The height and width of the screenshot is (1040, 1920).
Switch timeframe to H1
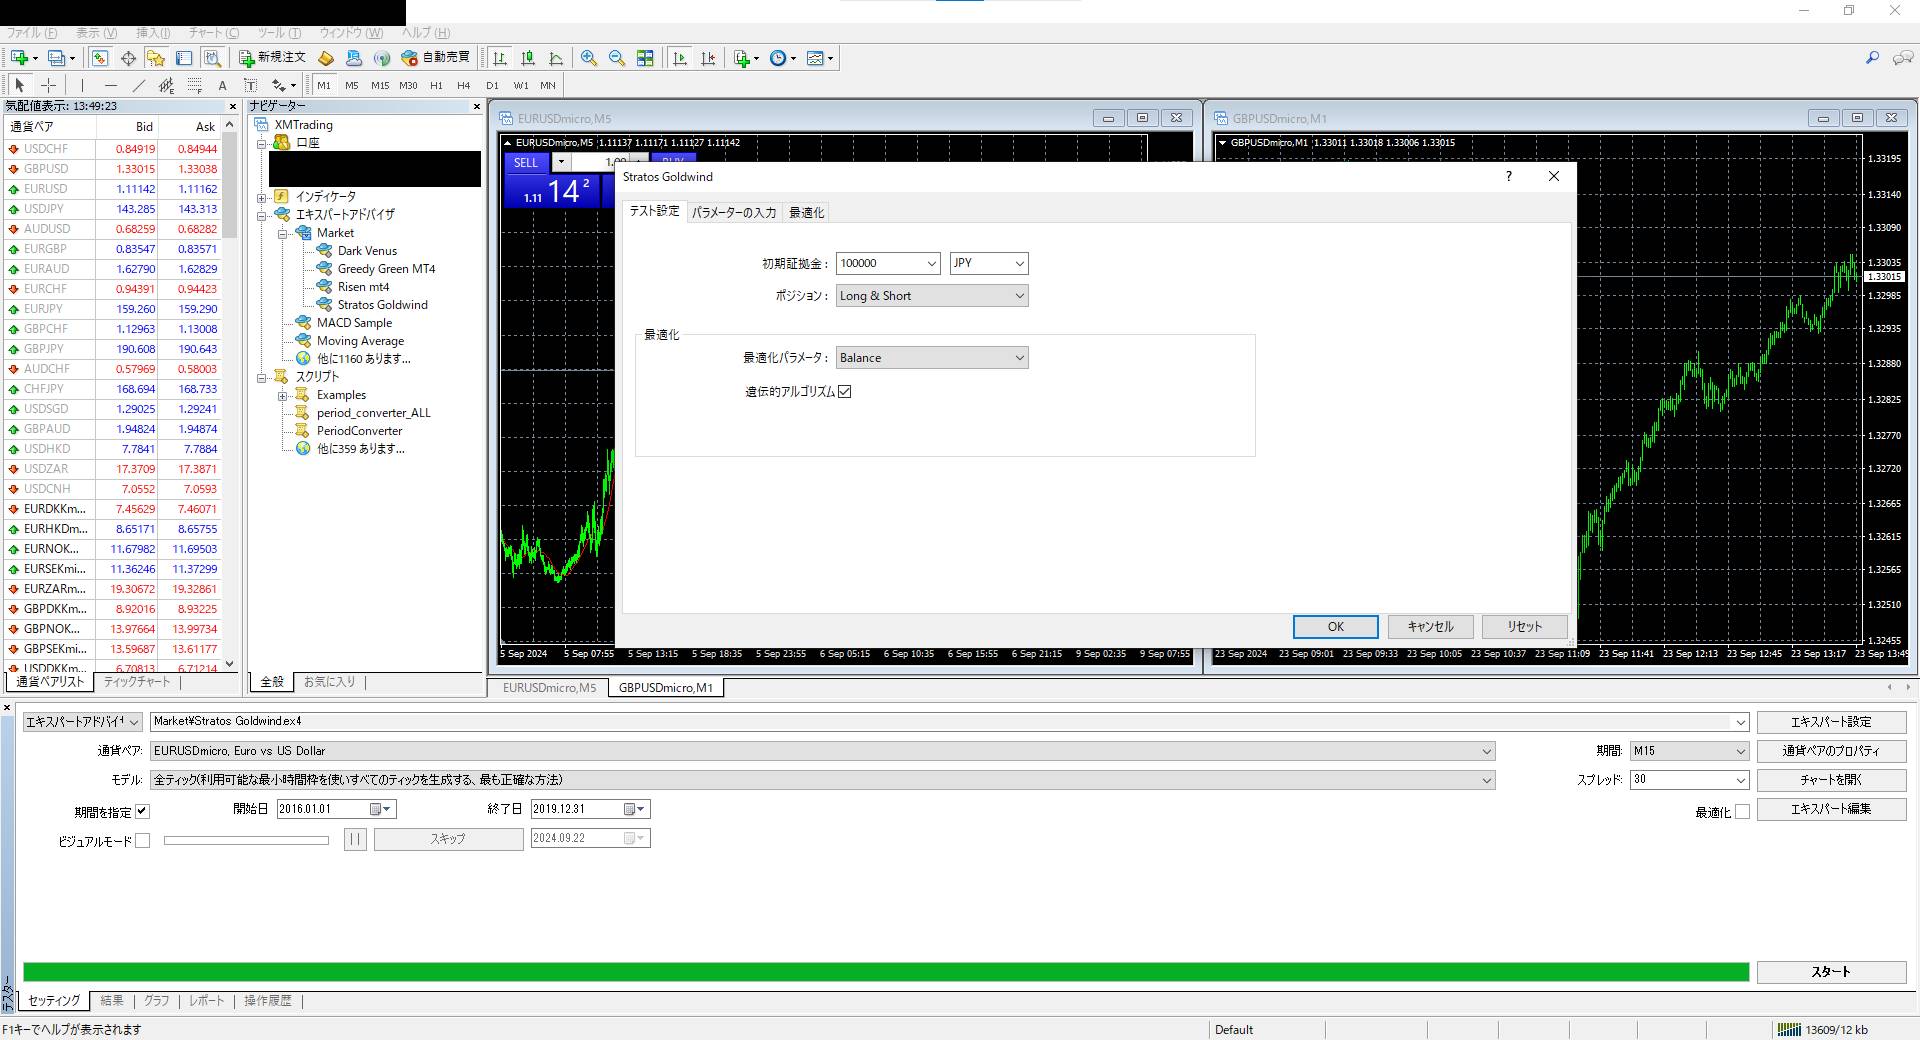click(436, 85)
